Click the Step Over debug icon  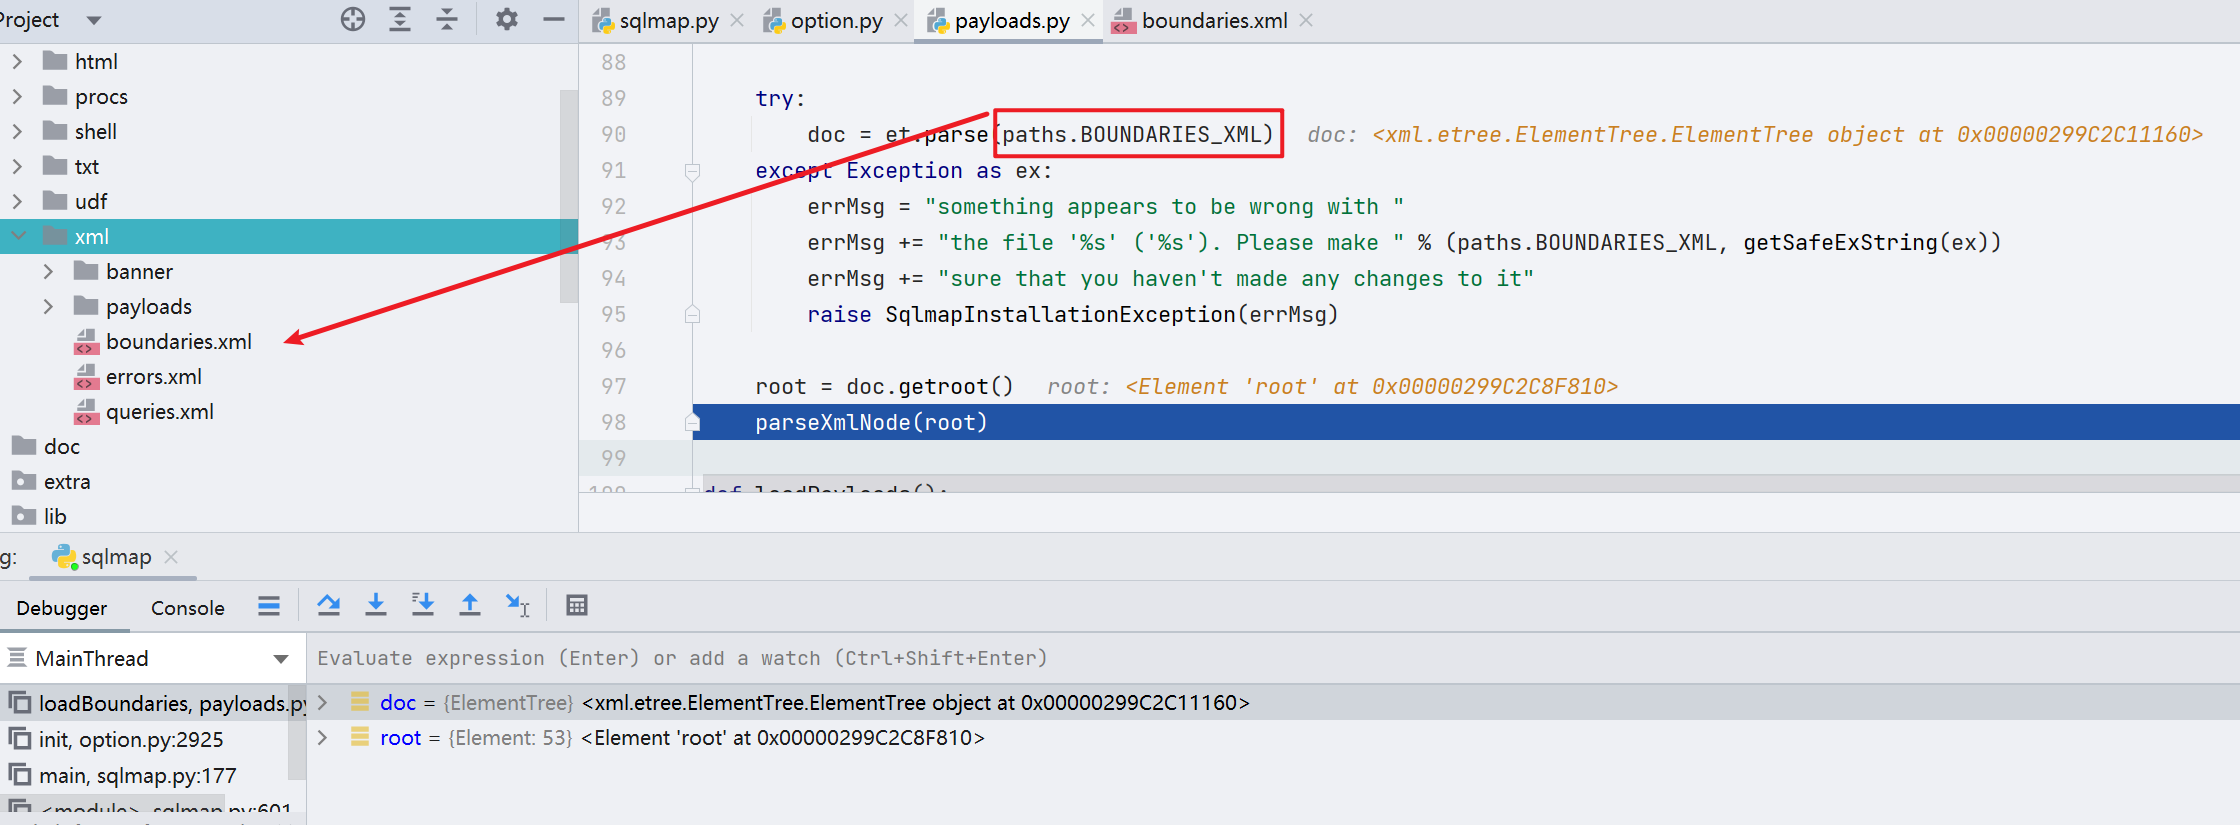(328, 605)
